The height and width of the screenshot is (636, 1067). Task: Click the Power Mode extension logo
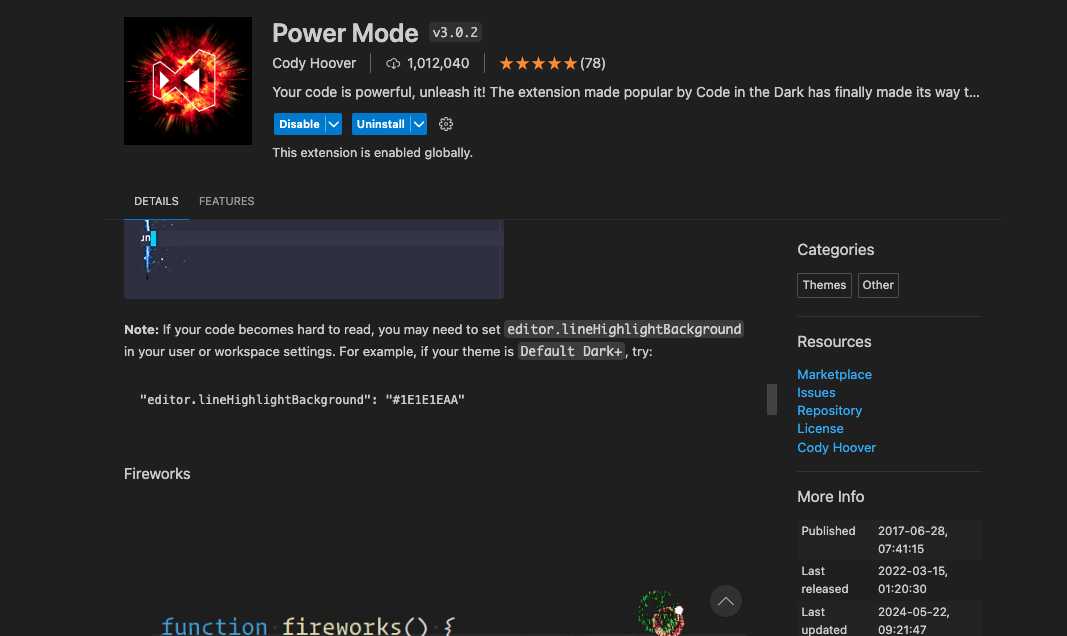tap(187, 81)
